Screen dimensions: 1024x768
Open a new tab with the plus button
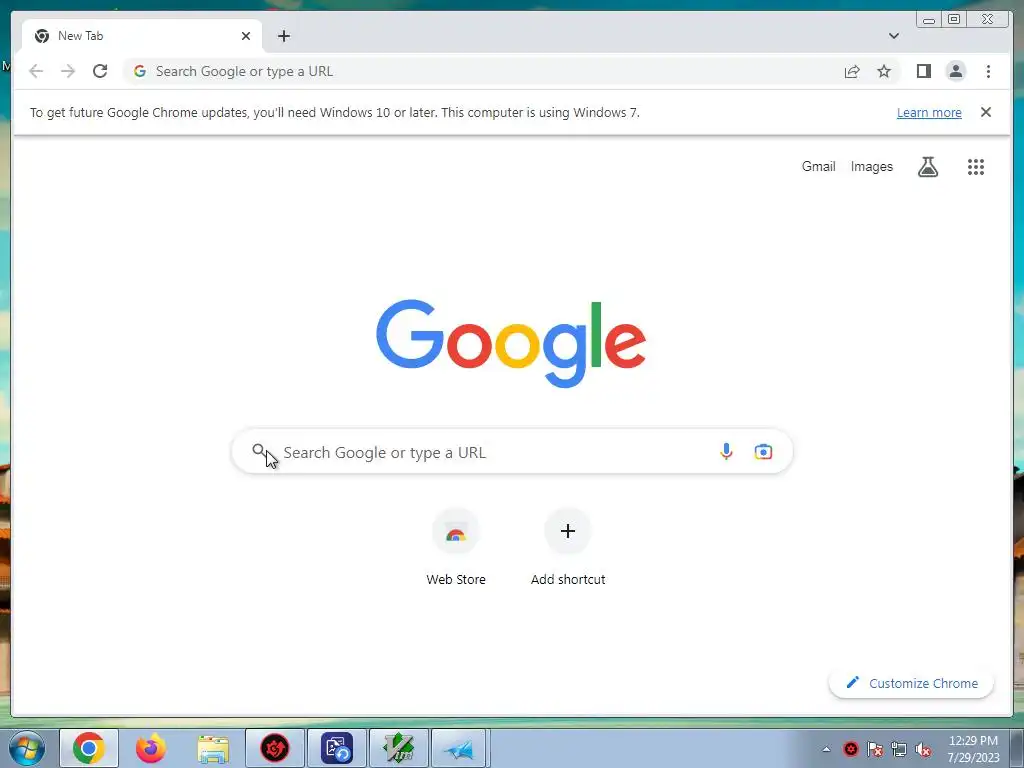(283, 36)
